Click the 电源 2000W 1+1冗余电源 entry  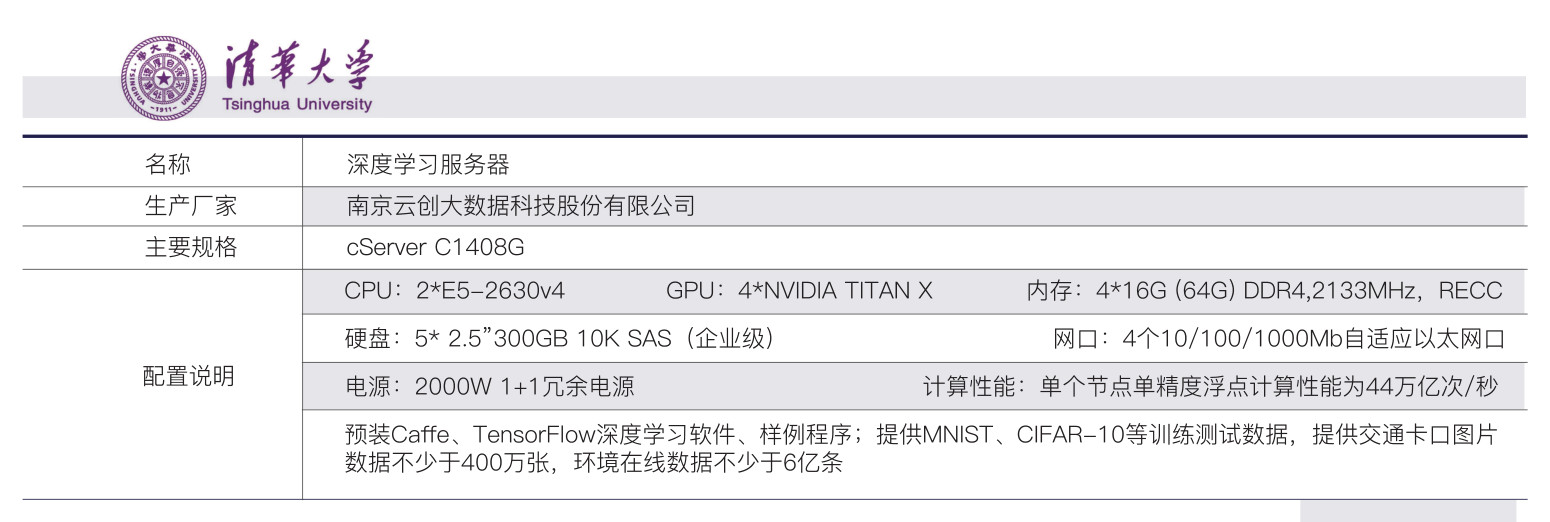point(489,387)
